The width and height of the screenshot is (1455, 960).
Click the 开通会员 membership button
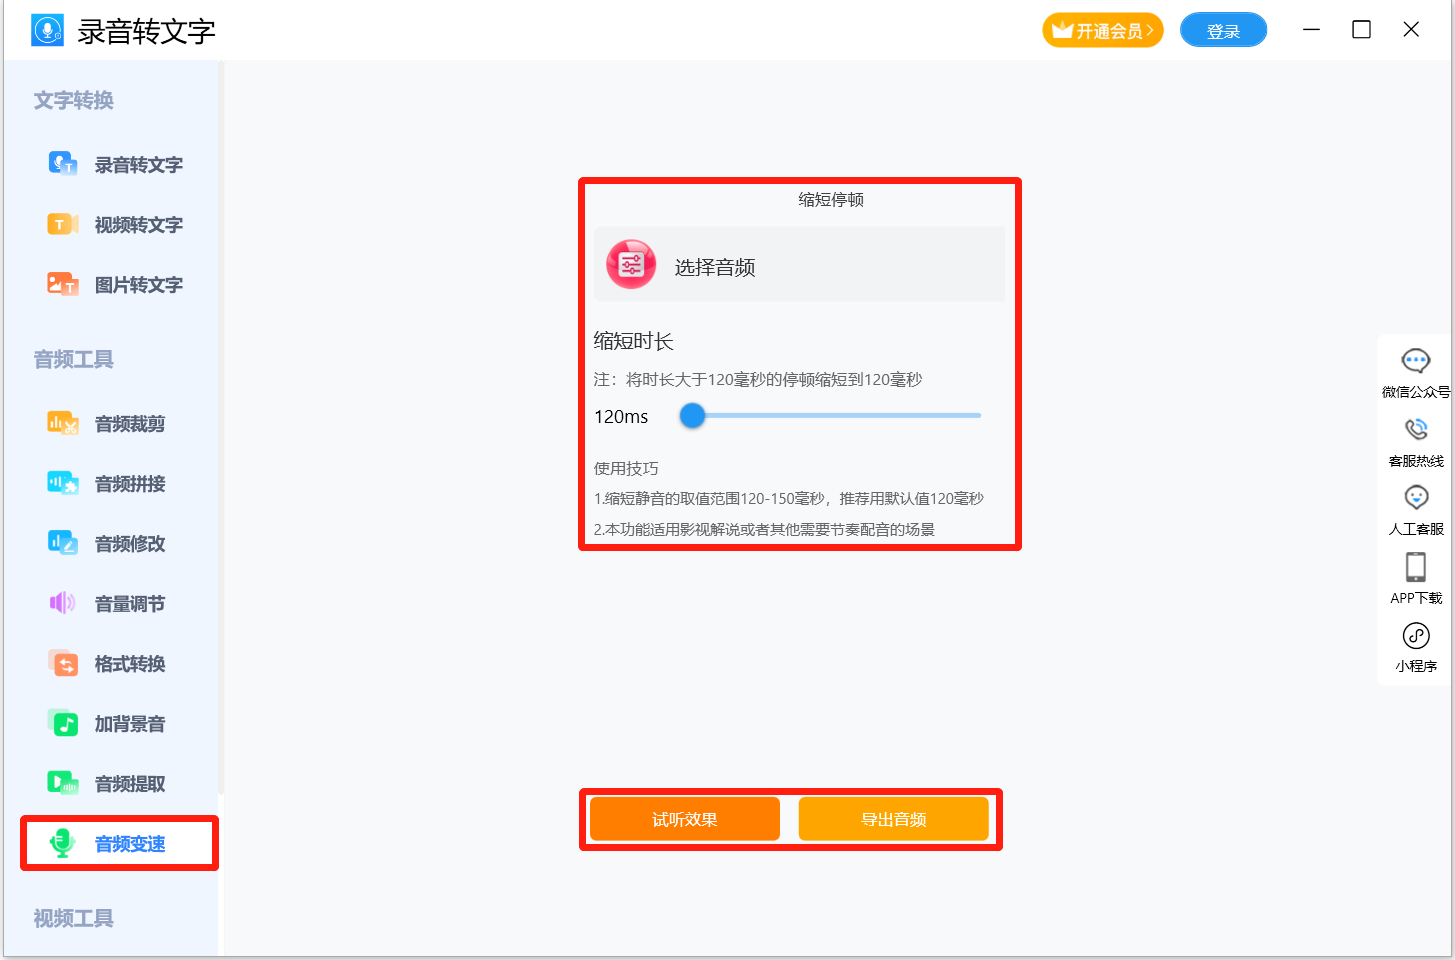1103,30
